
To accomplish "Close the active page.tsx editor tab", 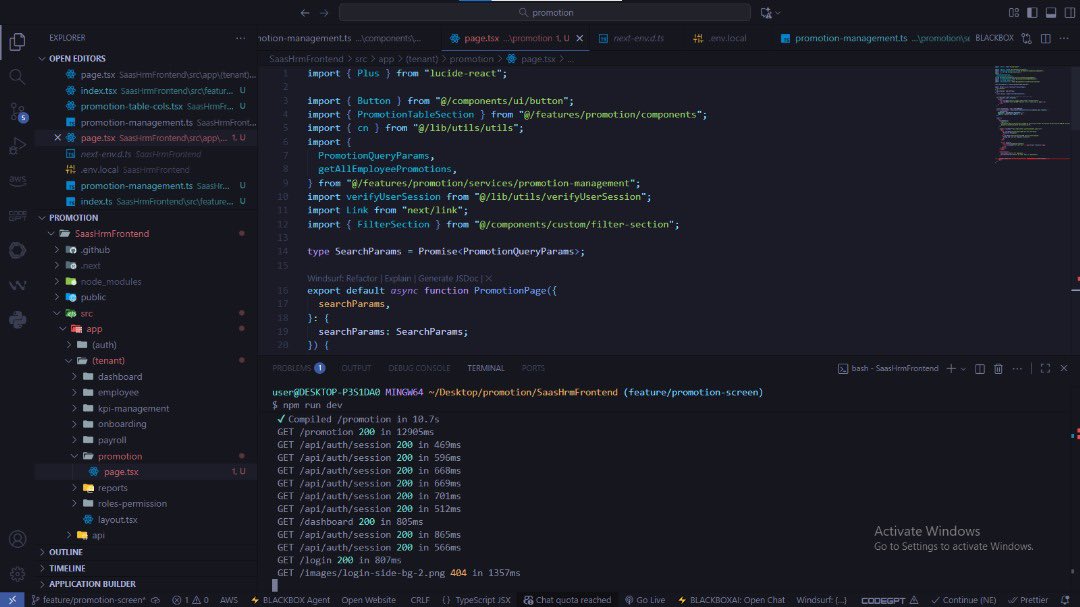I will 579,39.
